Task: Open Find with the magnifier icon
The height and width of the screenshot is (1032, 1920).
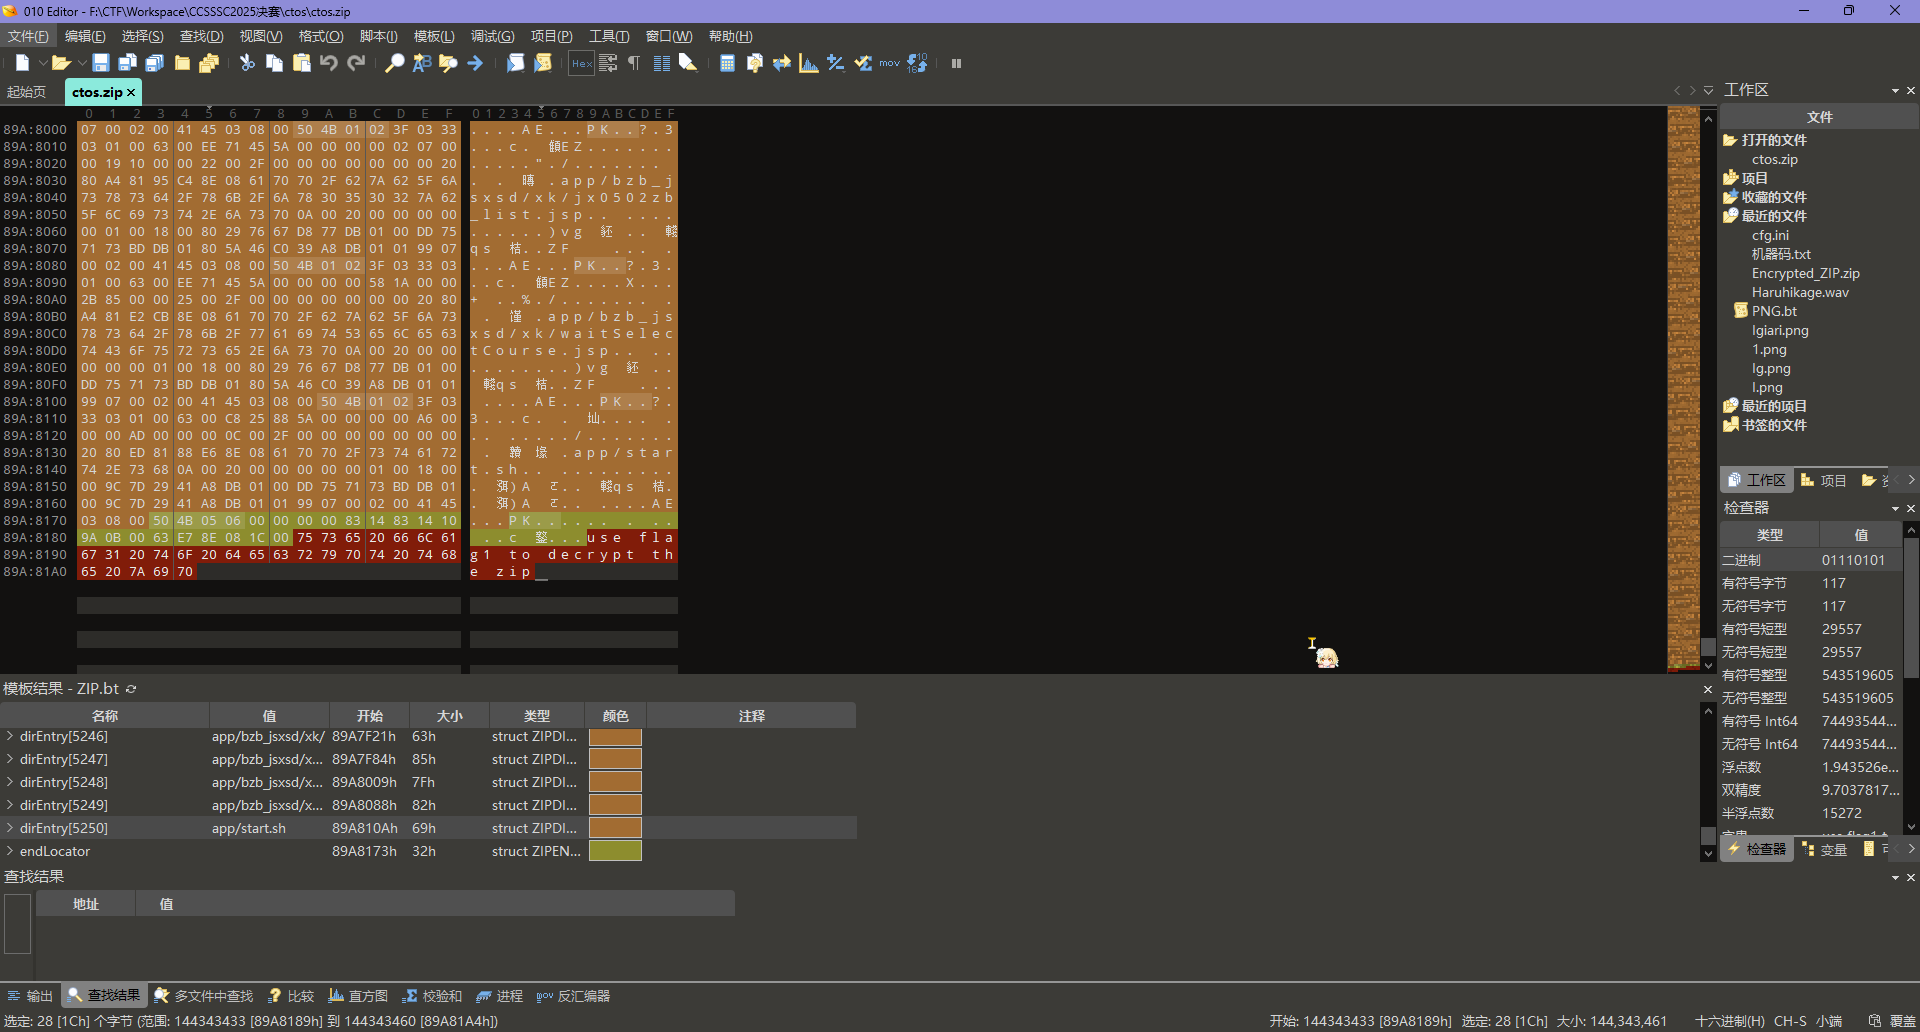Action: [x=395, y=63]
